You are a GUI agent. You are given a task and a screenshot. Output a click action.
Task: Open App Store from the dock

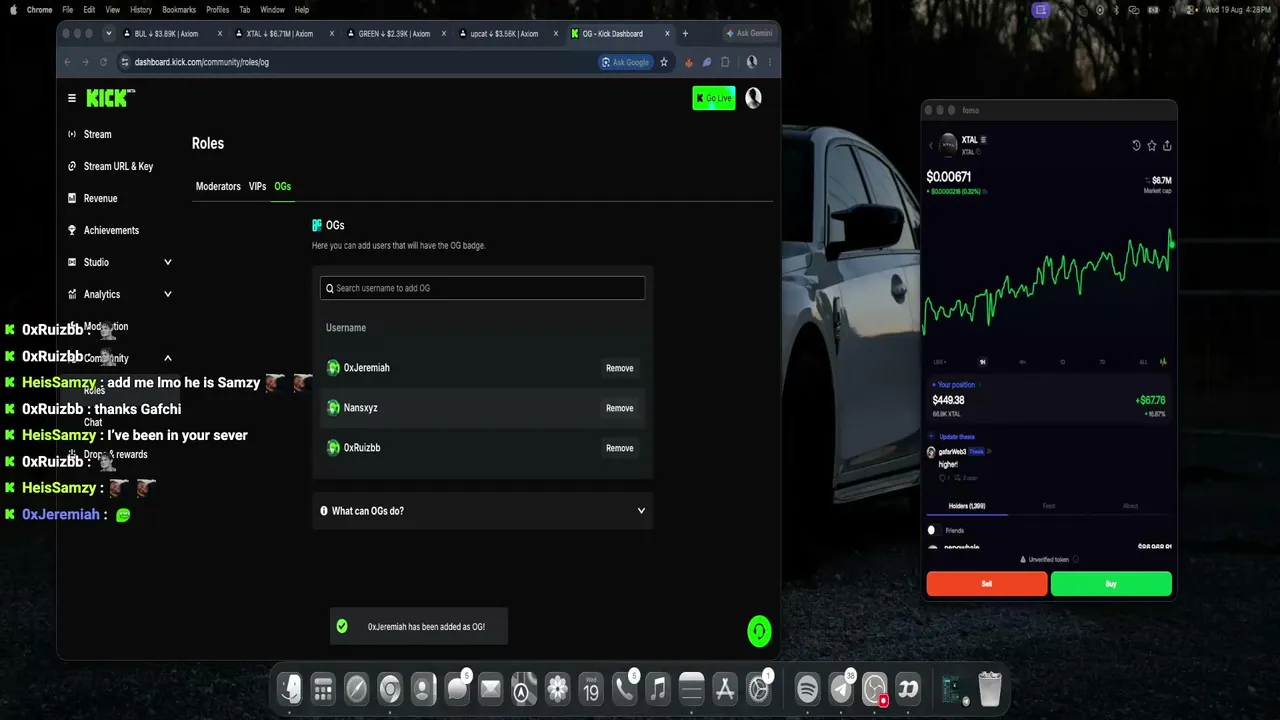(725, 688)
